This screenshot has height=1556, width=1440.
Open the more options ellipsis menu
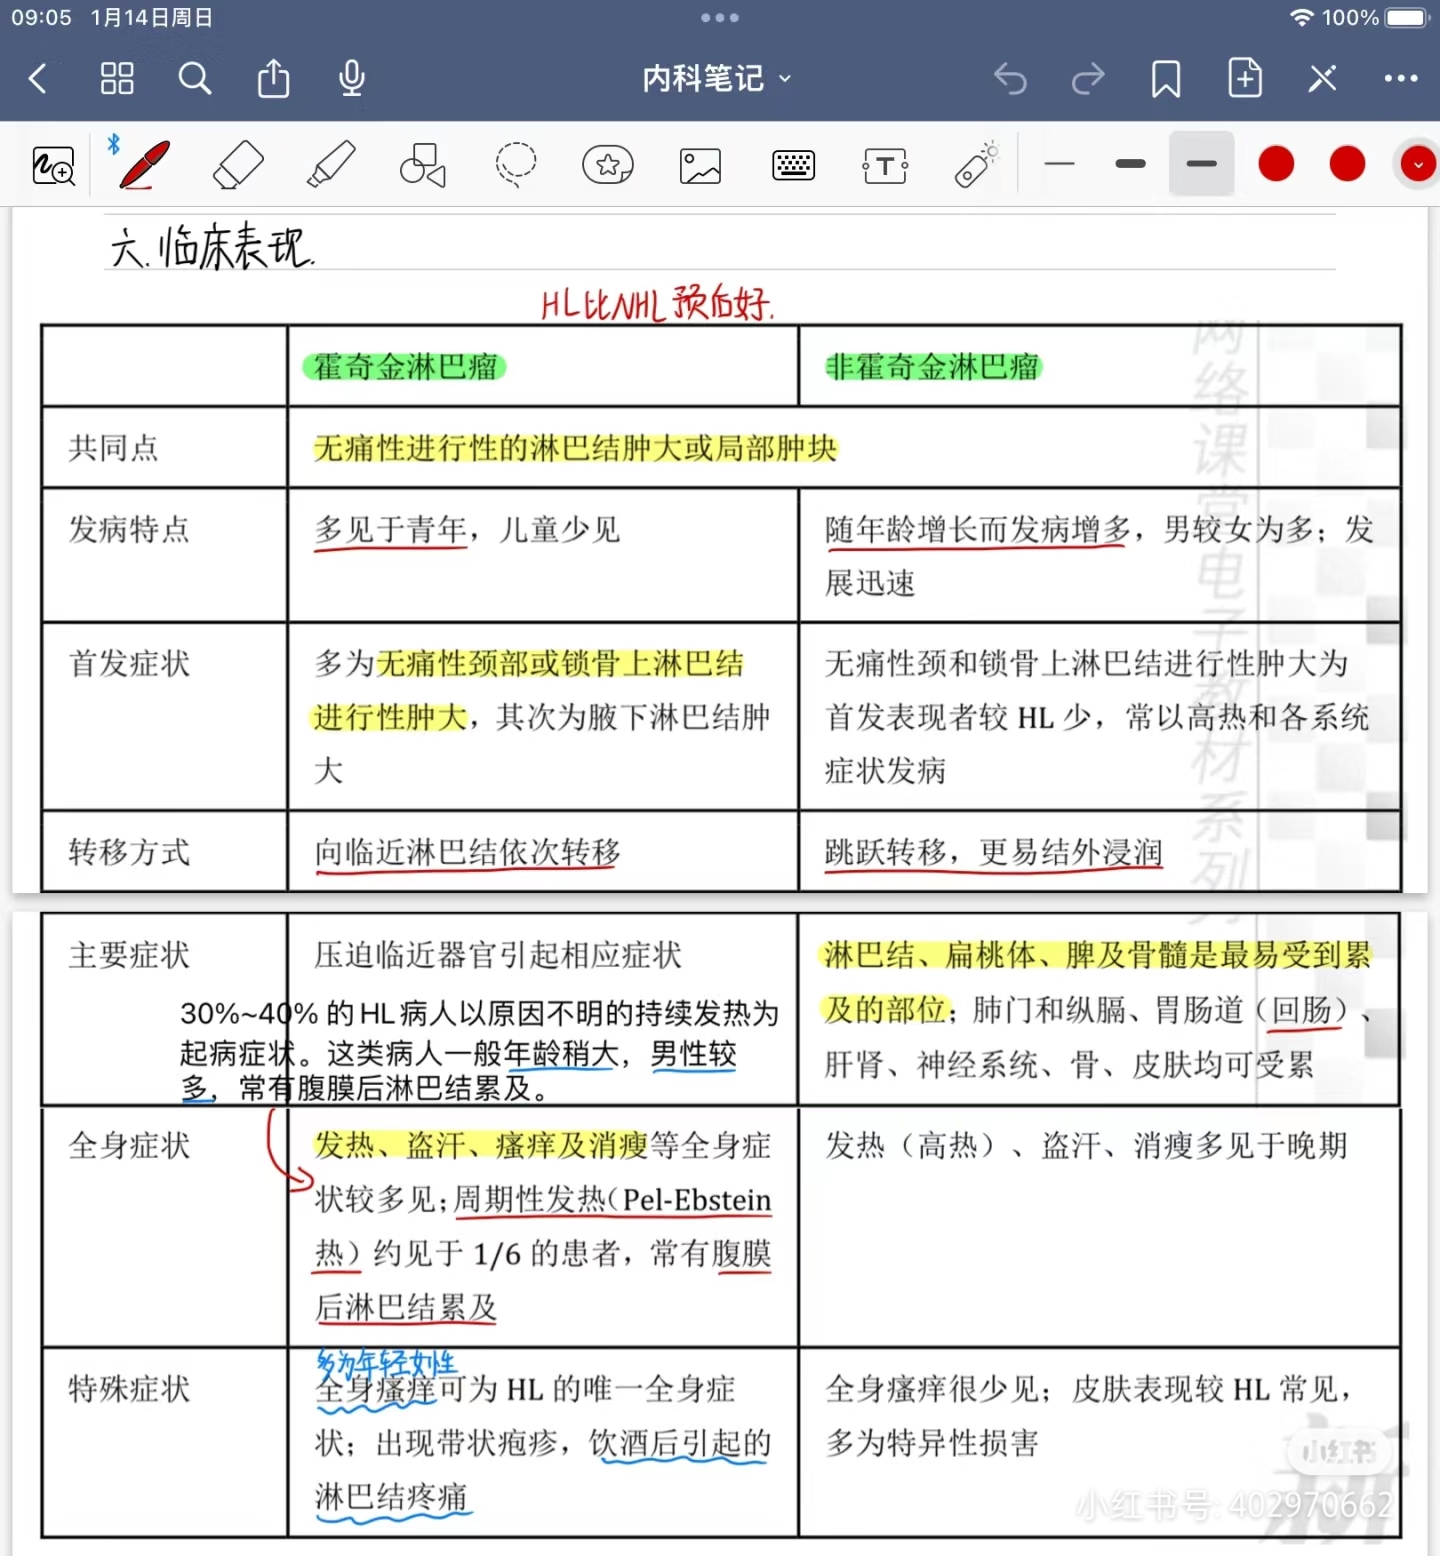click(1401, 78)
